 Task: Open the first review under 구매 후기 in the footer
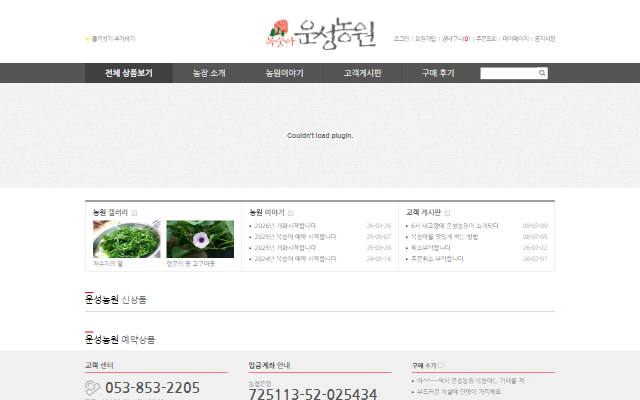[x=470, y=381]
